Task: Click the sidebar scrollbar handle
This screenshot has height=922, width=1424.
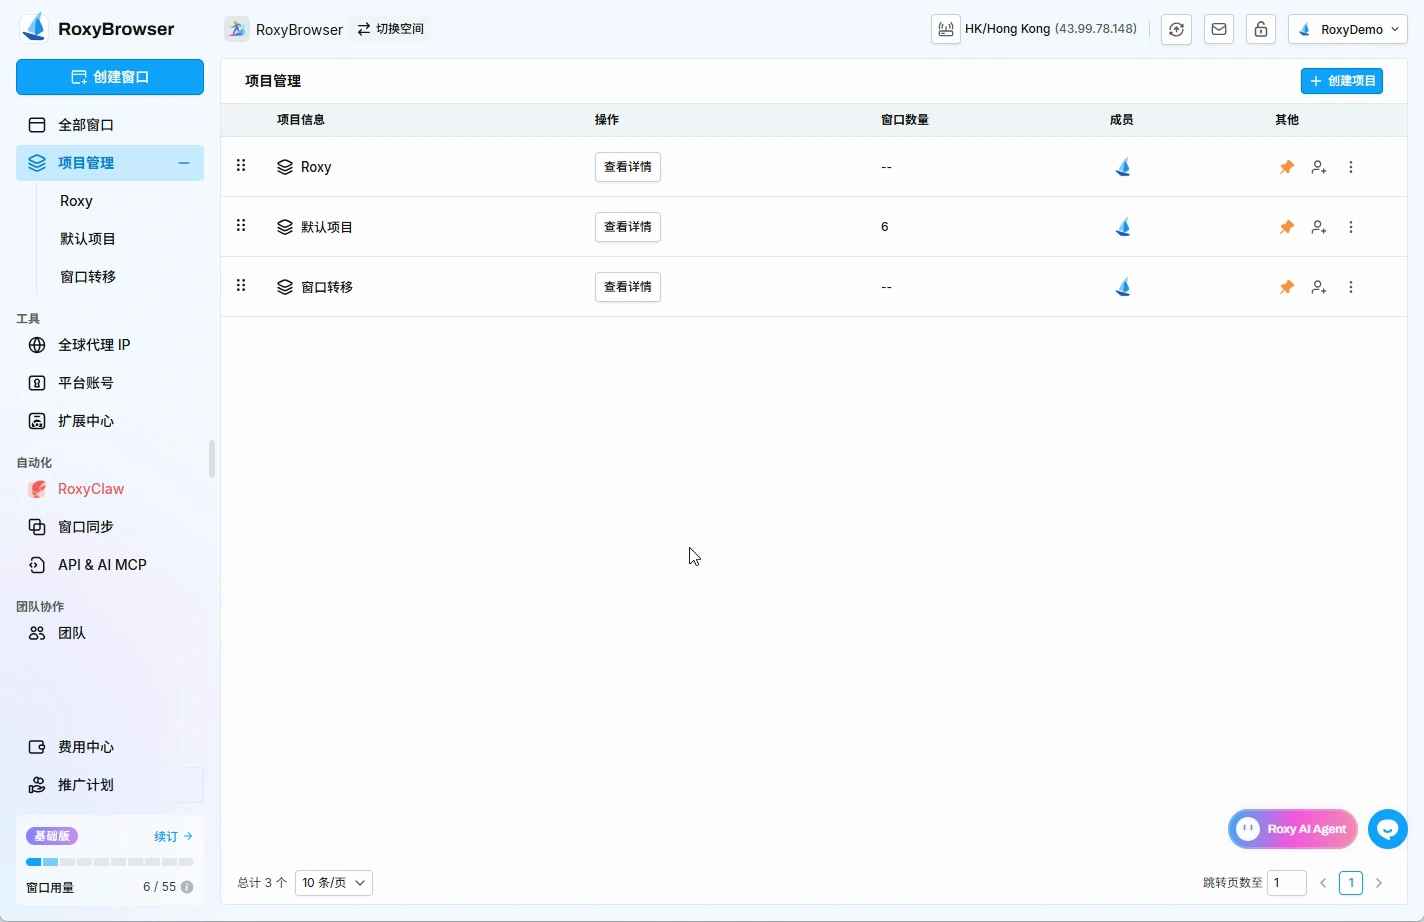Action: point(211,459)
